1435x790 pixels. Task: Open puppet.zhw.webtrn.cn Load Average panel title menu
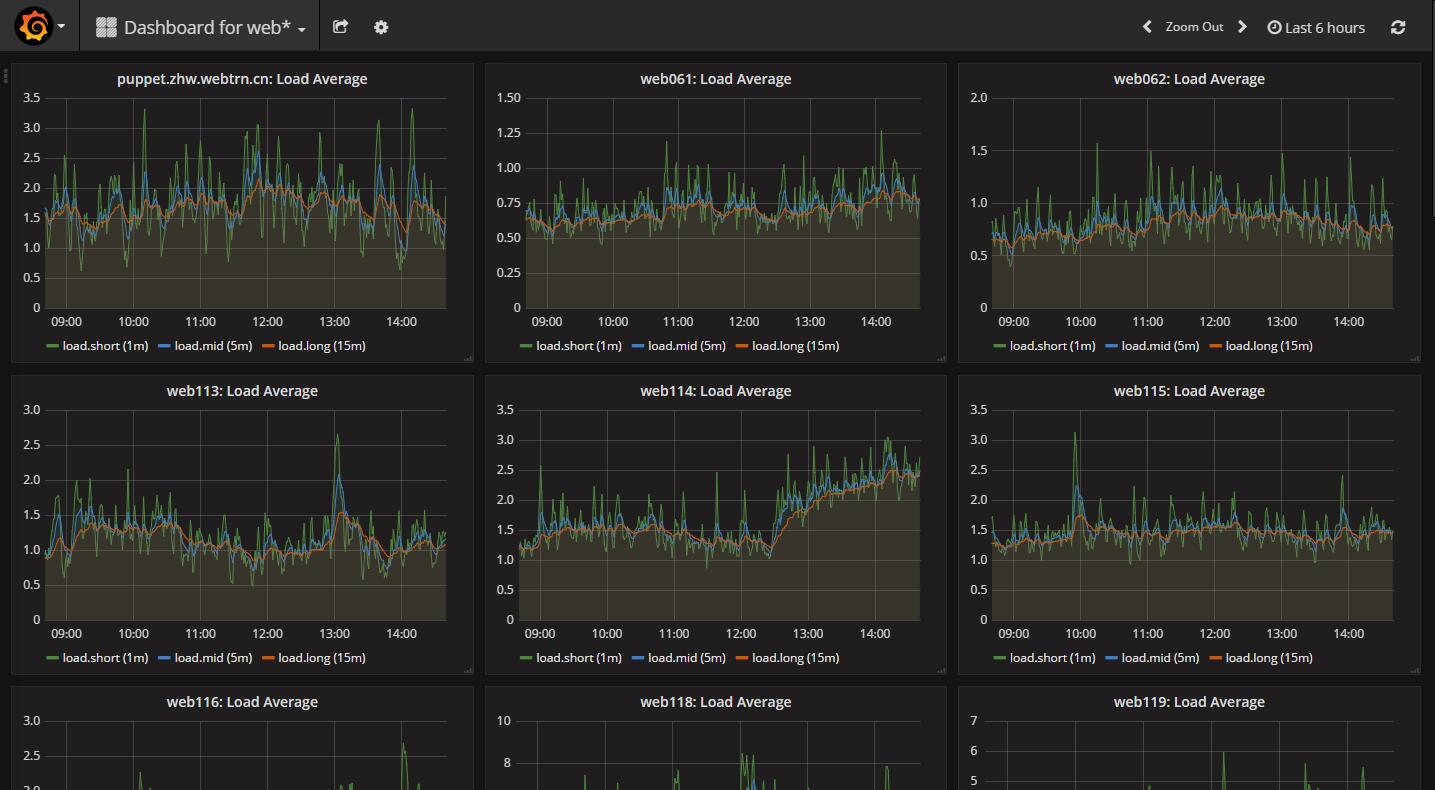pyautogui.click(x=242, y=79)
